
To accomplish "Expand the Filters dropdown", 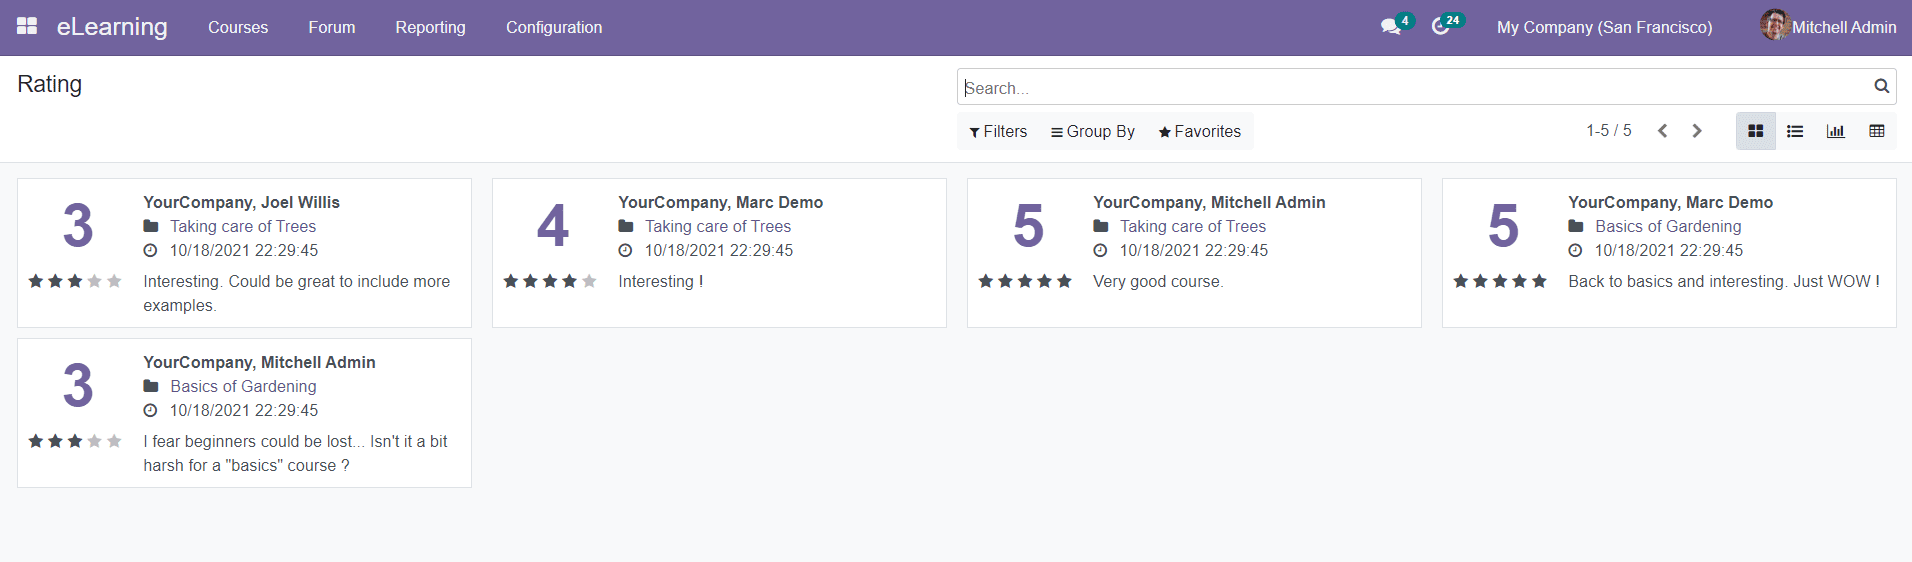I will click(x=998, y=131).
